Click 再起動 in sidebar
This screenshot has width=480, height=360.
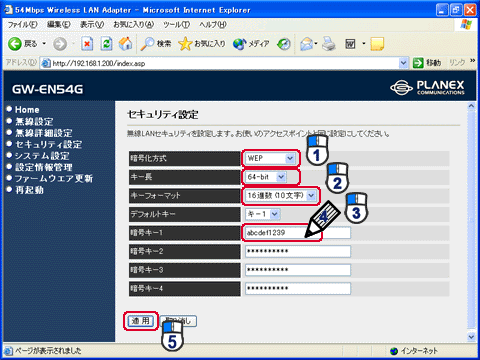pos(29,190)
